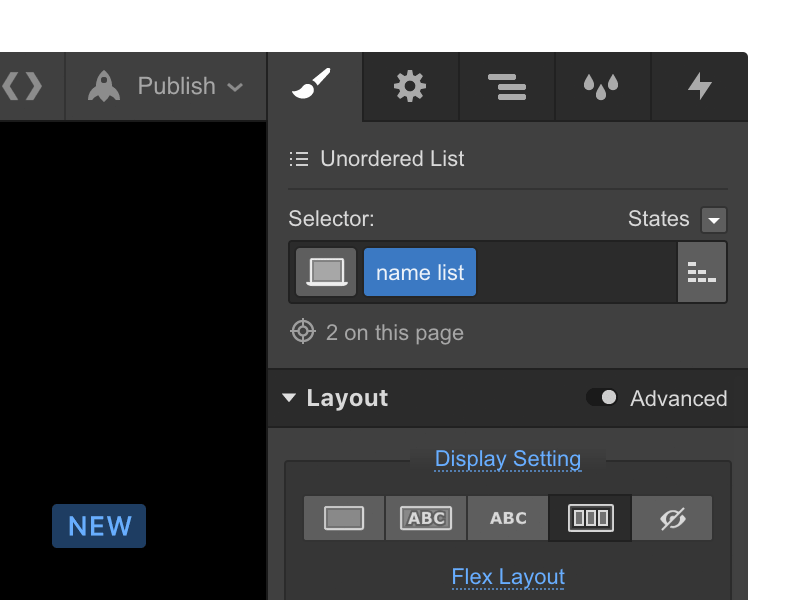Open the Display Setting link
The height and width of the screenshot is (600, 800).
tap(507, 458)
